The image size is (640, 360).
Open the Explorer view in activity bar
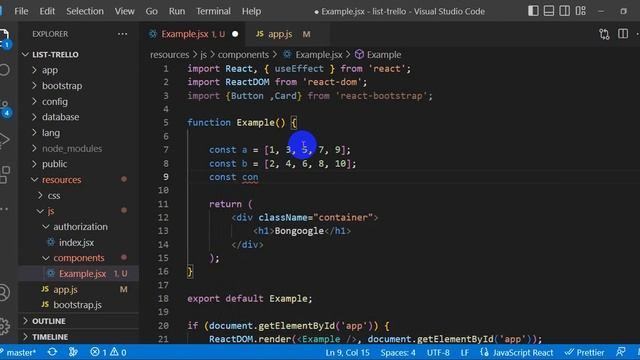point(4,38)
